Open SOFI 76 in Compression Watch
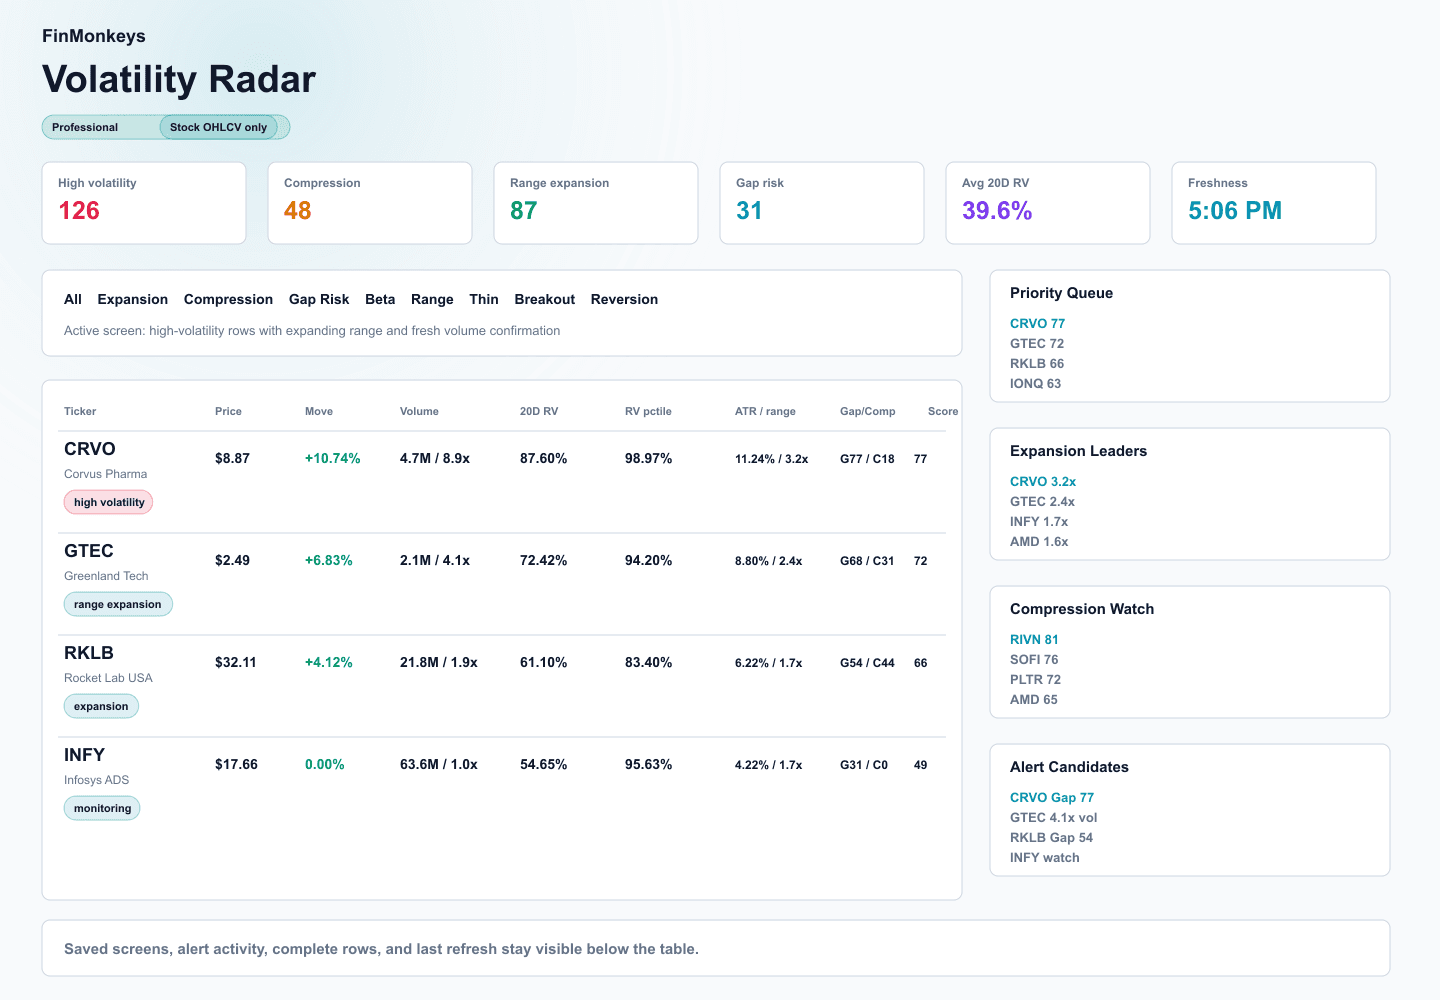The width and height of the screenshot is (1440, 1000). click(x=1034, y=659)
